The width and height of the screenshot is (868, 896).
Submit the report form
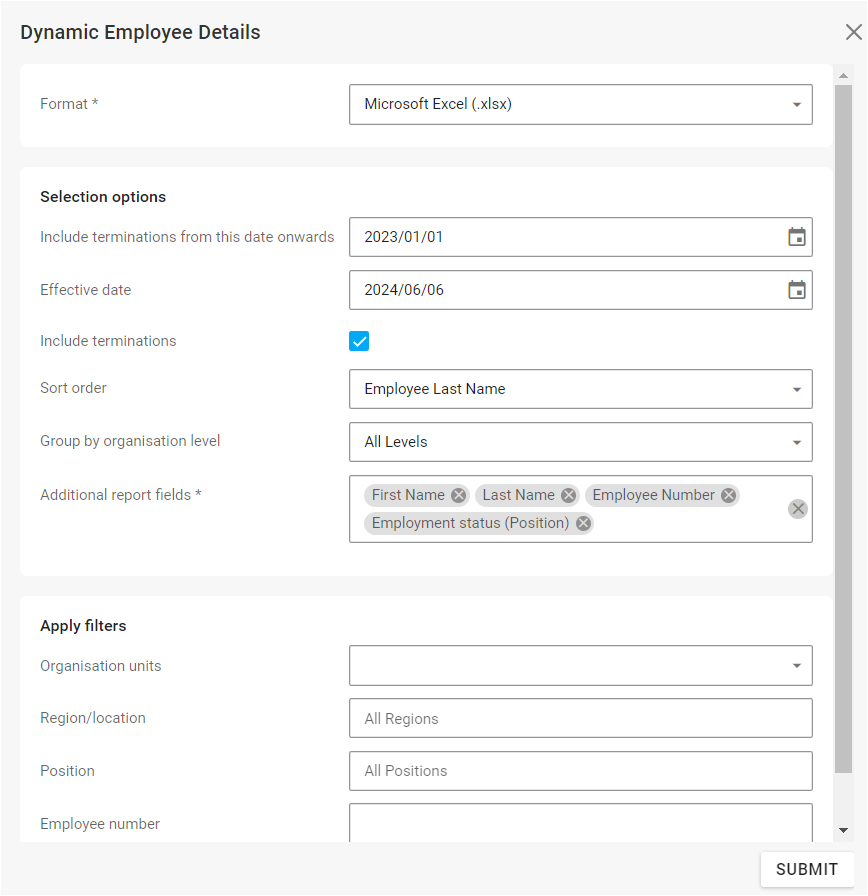pyautogui.click(x=806, y=869)
